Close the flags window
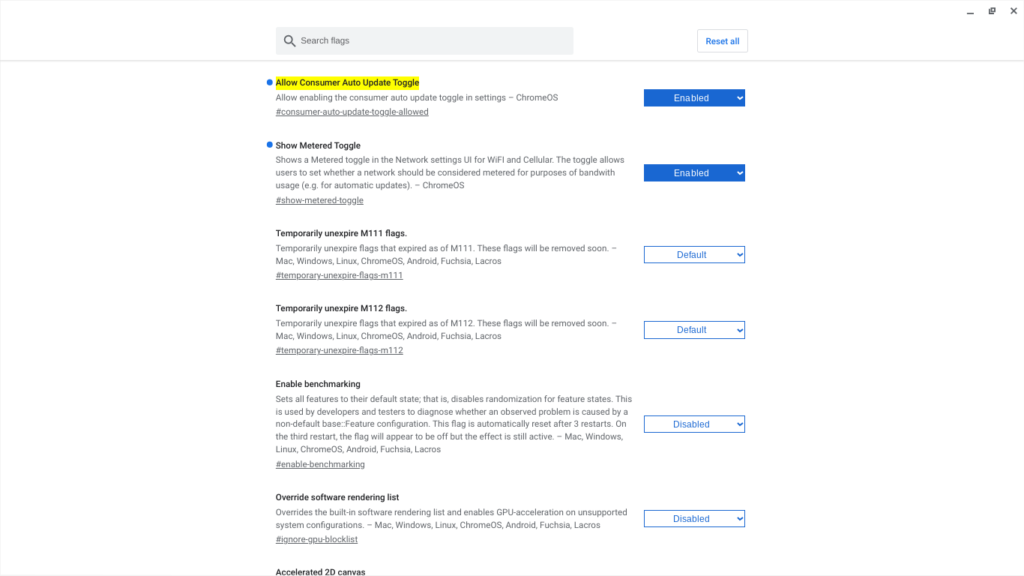 pyautogui.click(x=1012, y=11)
